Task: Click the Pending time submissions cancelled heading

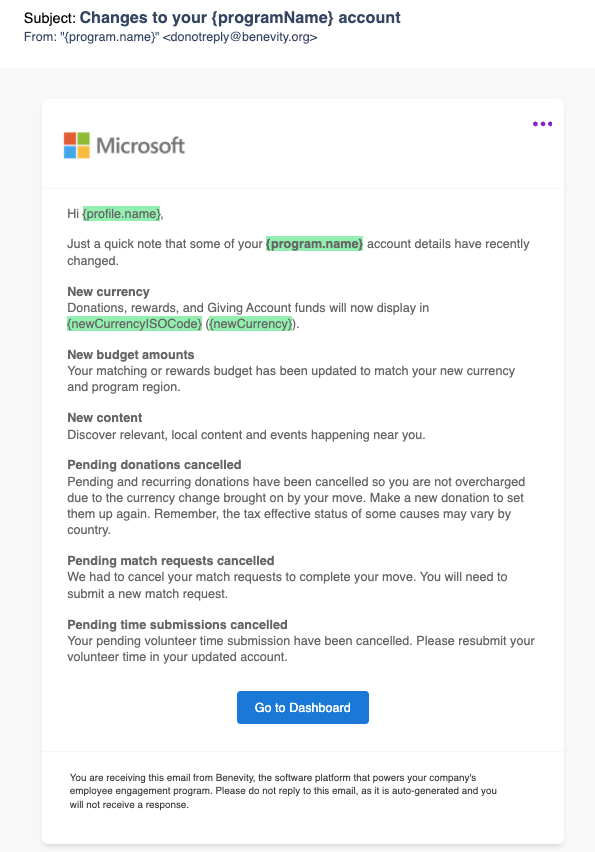Action: (177, 625)
